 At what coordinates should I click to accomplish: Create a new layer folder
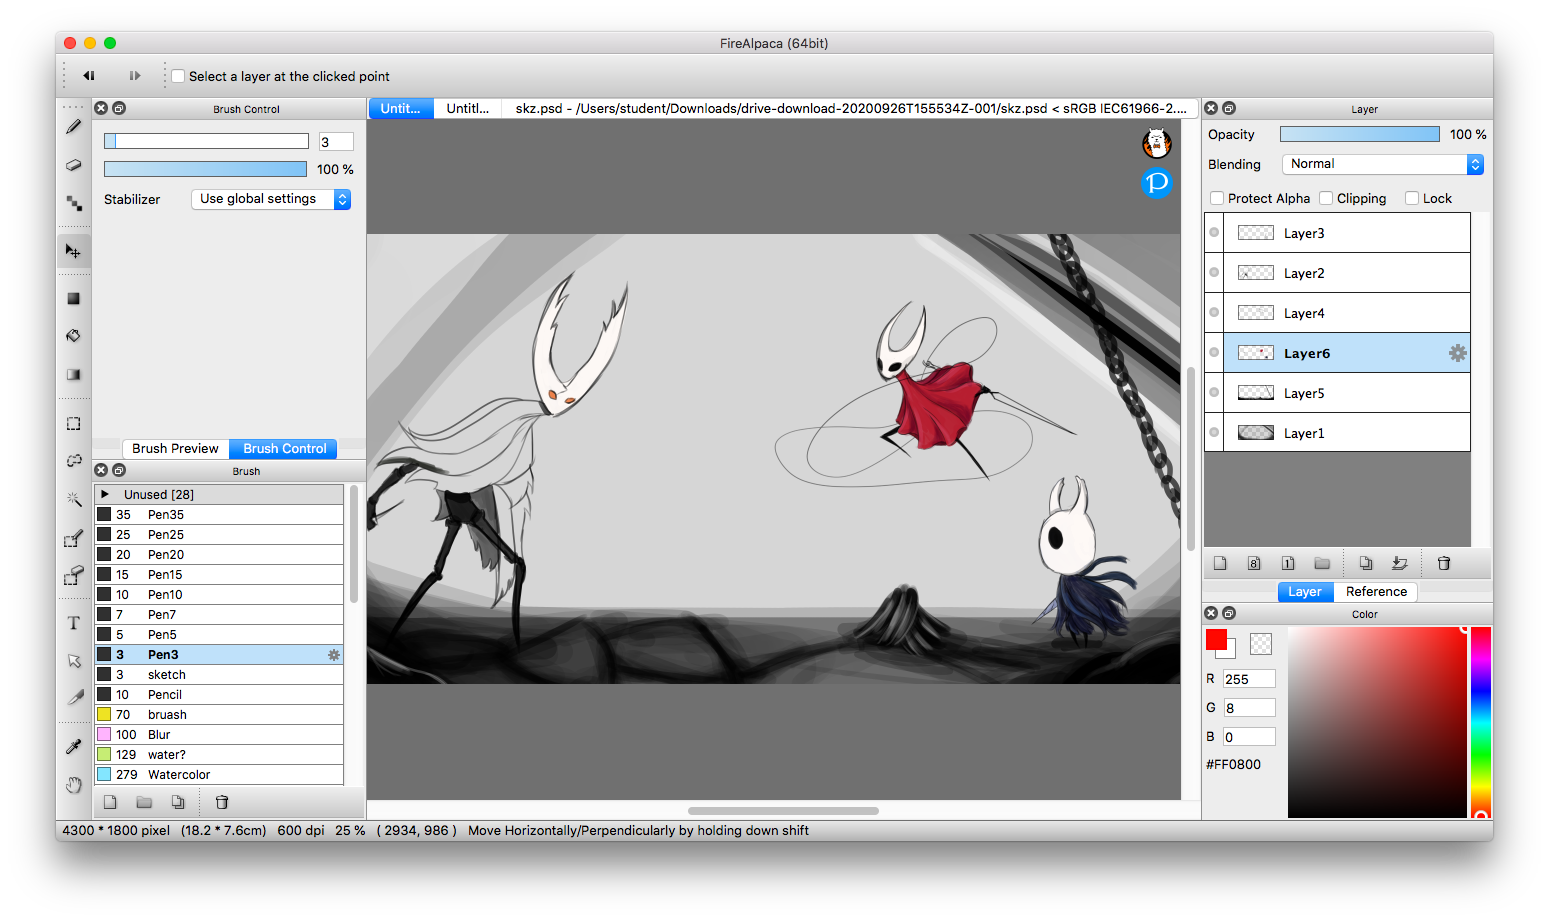[x=1322, y=563]
